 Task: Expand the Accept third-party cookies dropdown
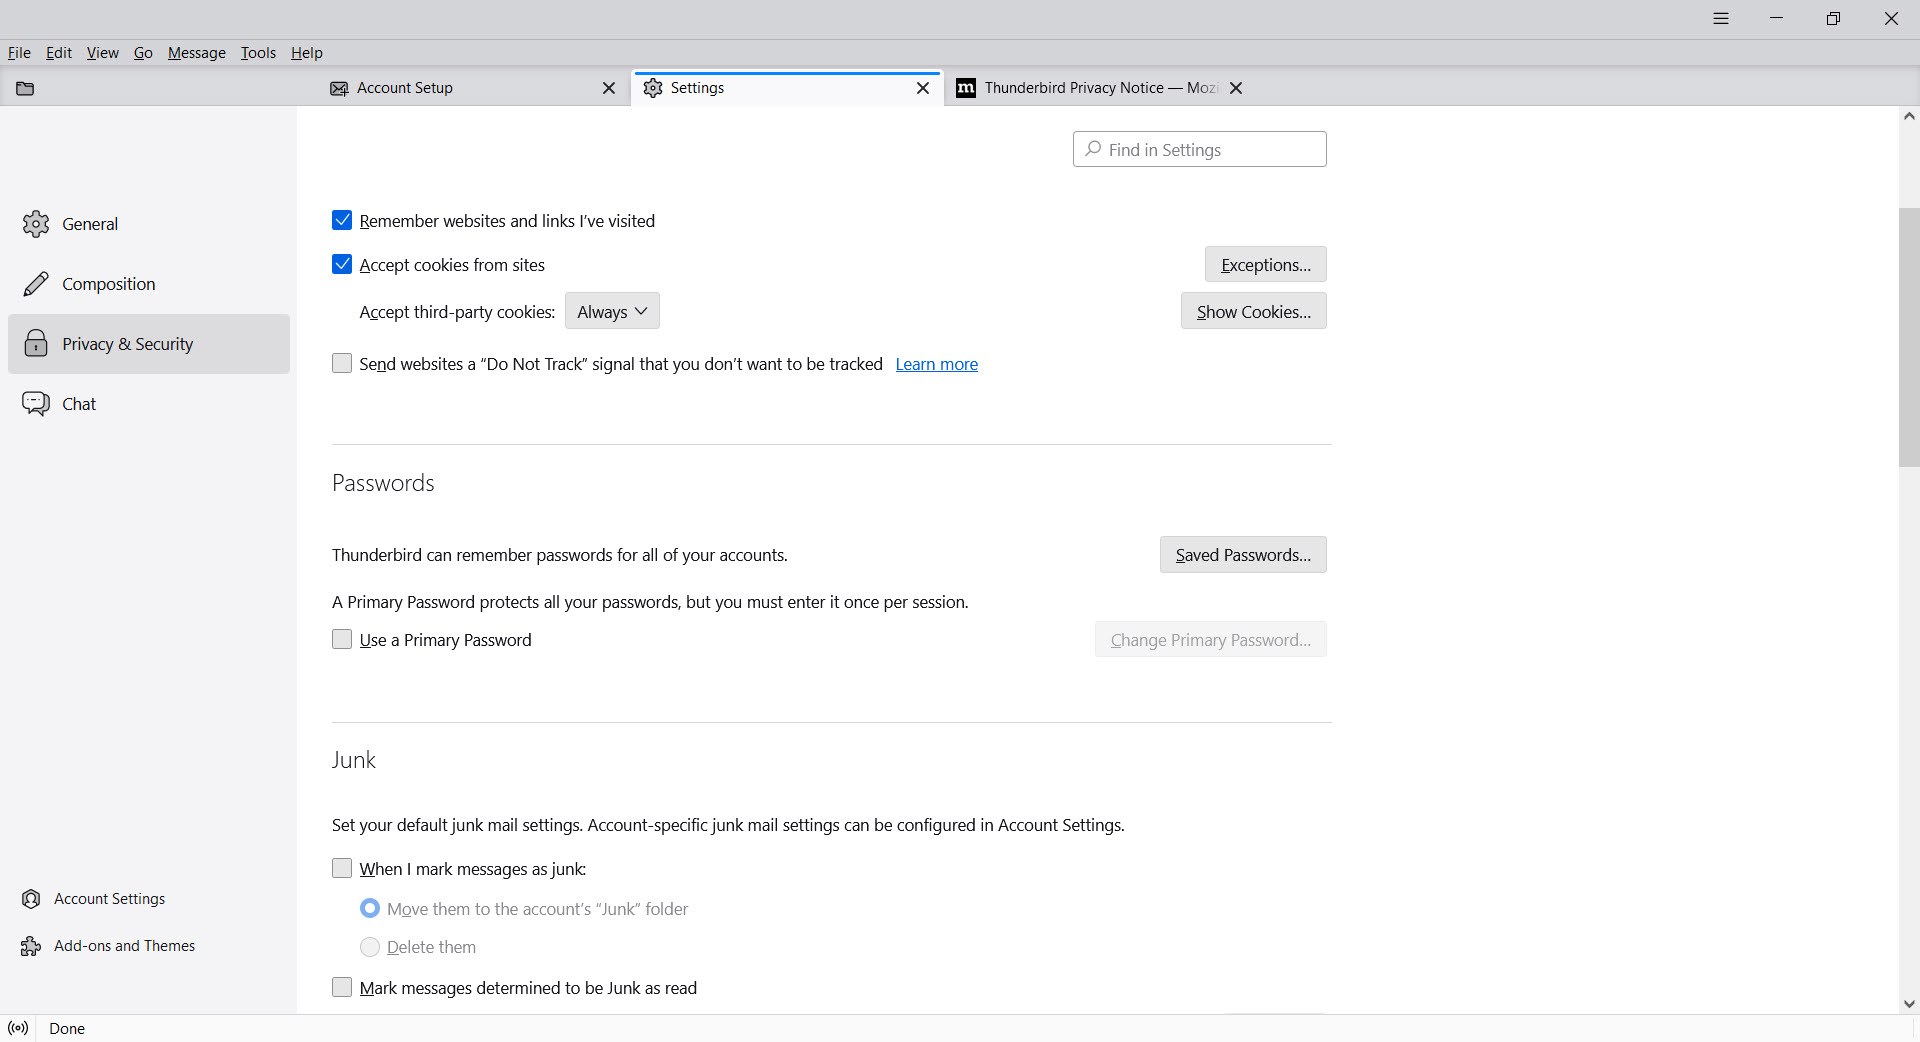click(612, 311)
